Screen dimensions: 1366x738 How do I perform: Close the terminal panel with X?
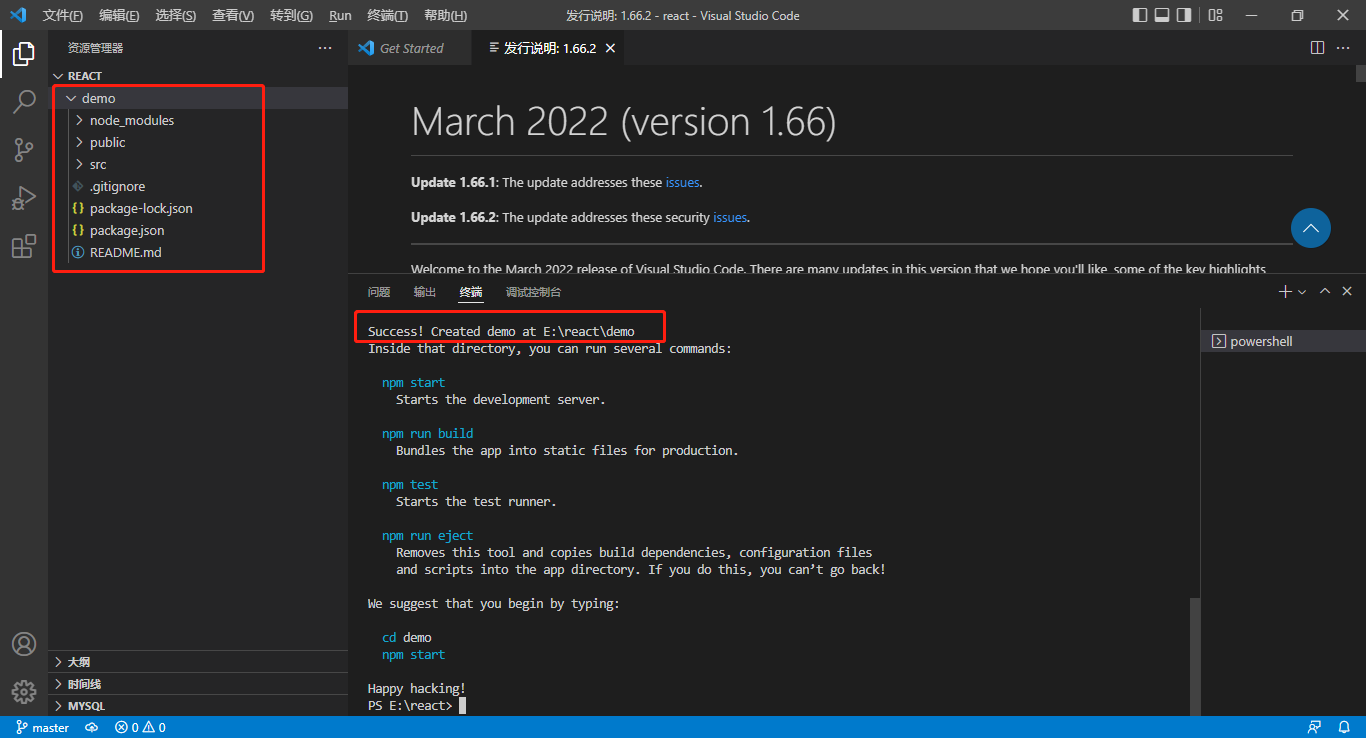[1349, 291]
